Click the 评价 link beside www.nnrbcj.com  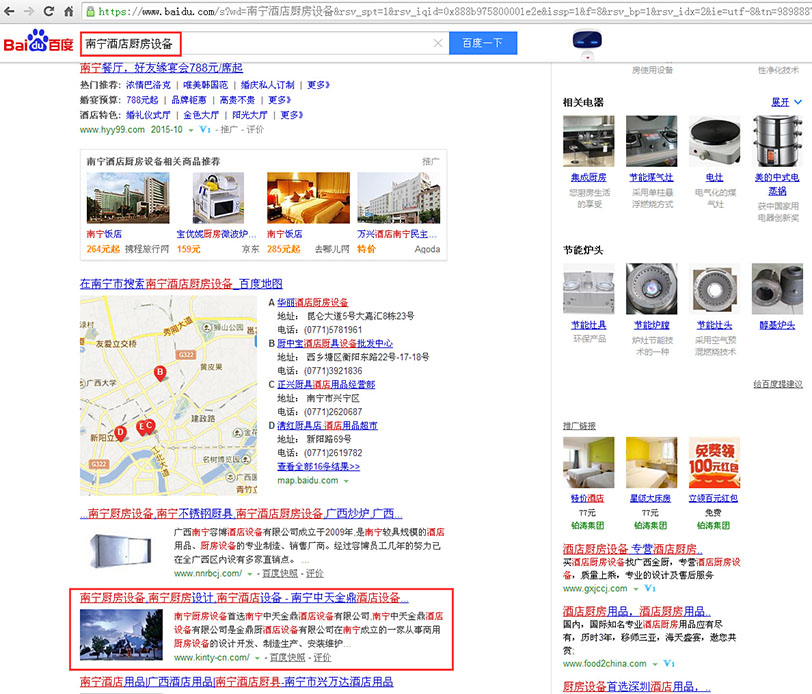click(314, 573)
